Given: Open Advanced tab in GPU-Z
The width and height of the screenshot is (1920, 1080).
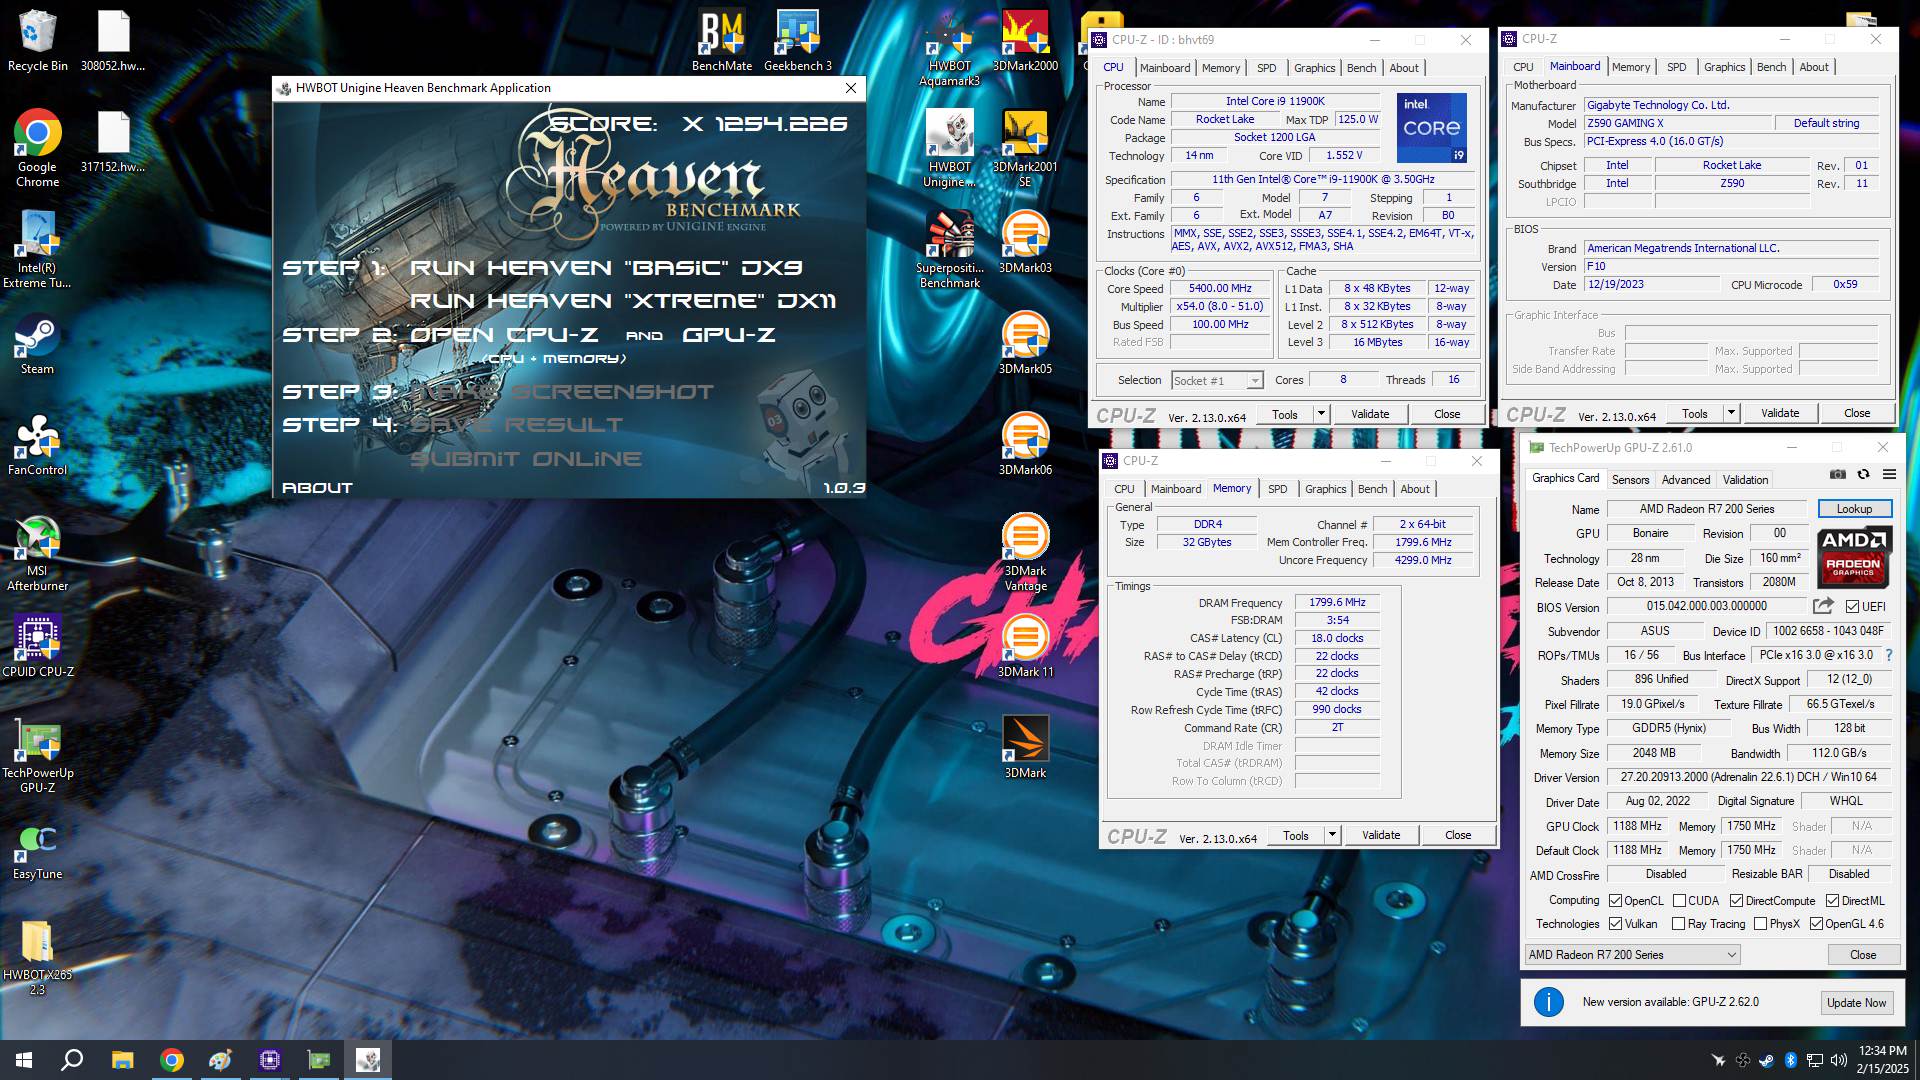Looking at the screenshot, I should pyautogui.click(x=1685, y=480).
